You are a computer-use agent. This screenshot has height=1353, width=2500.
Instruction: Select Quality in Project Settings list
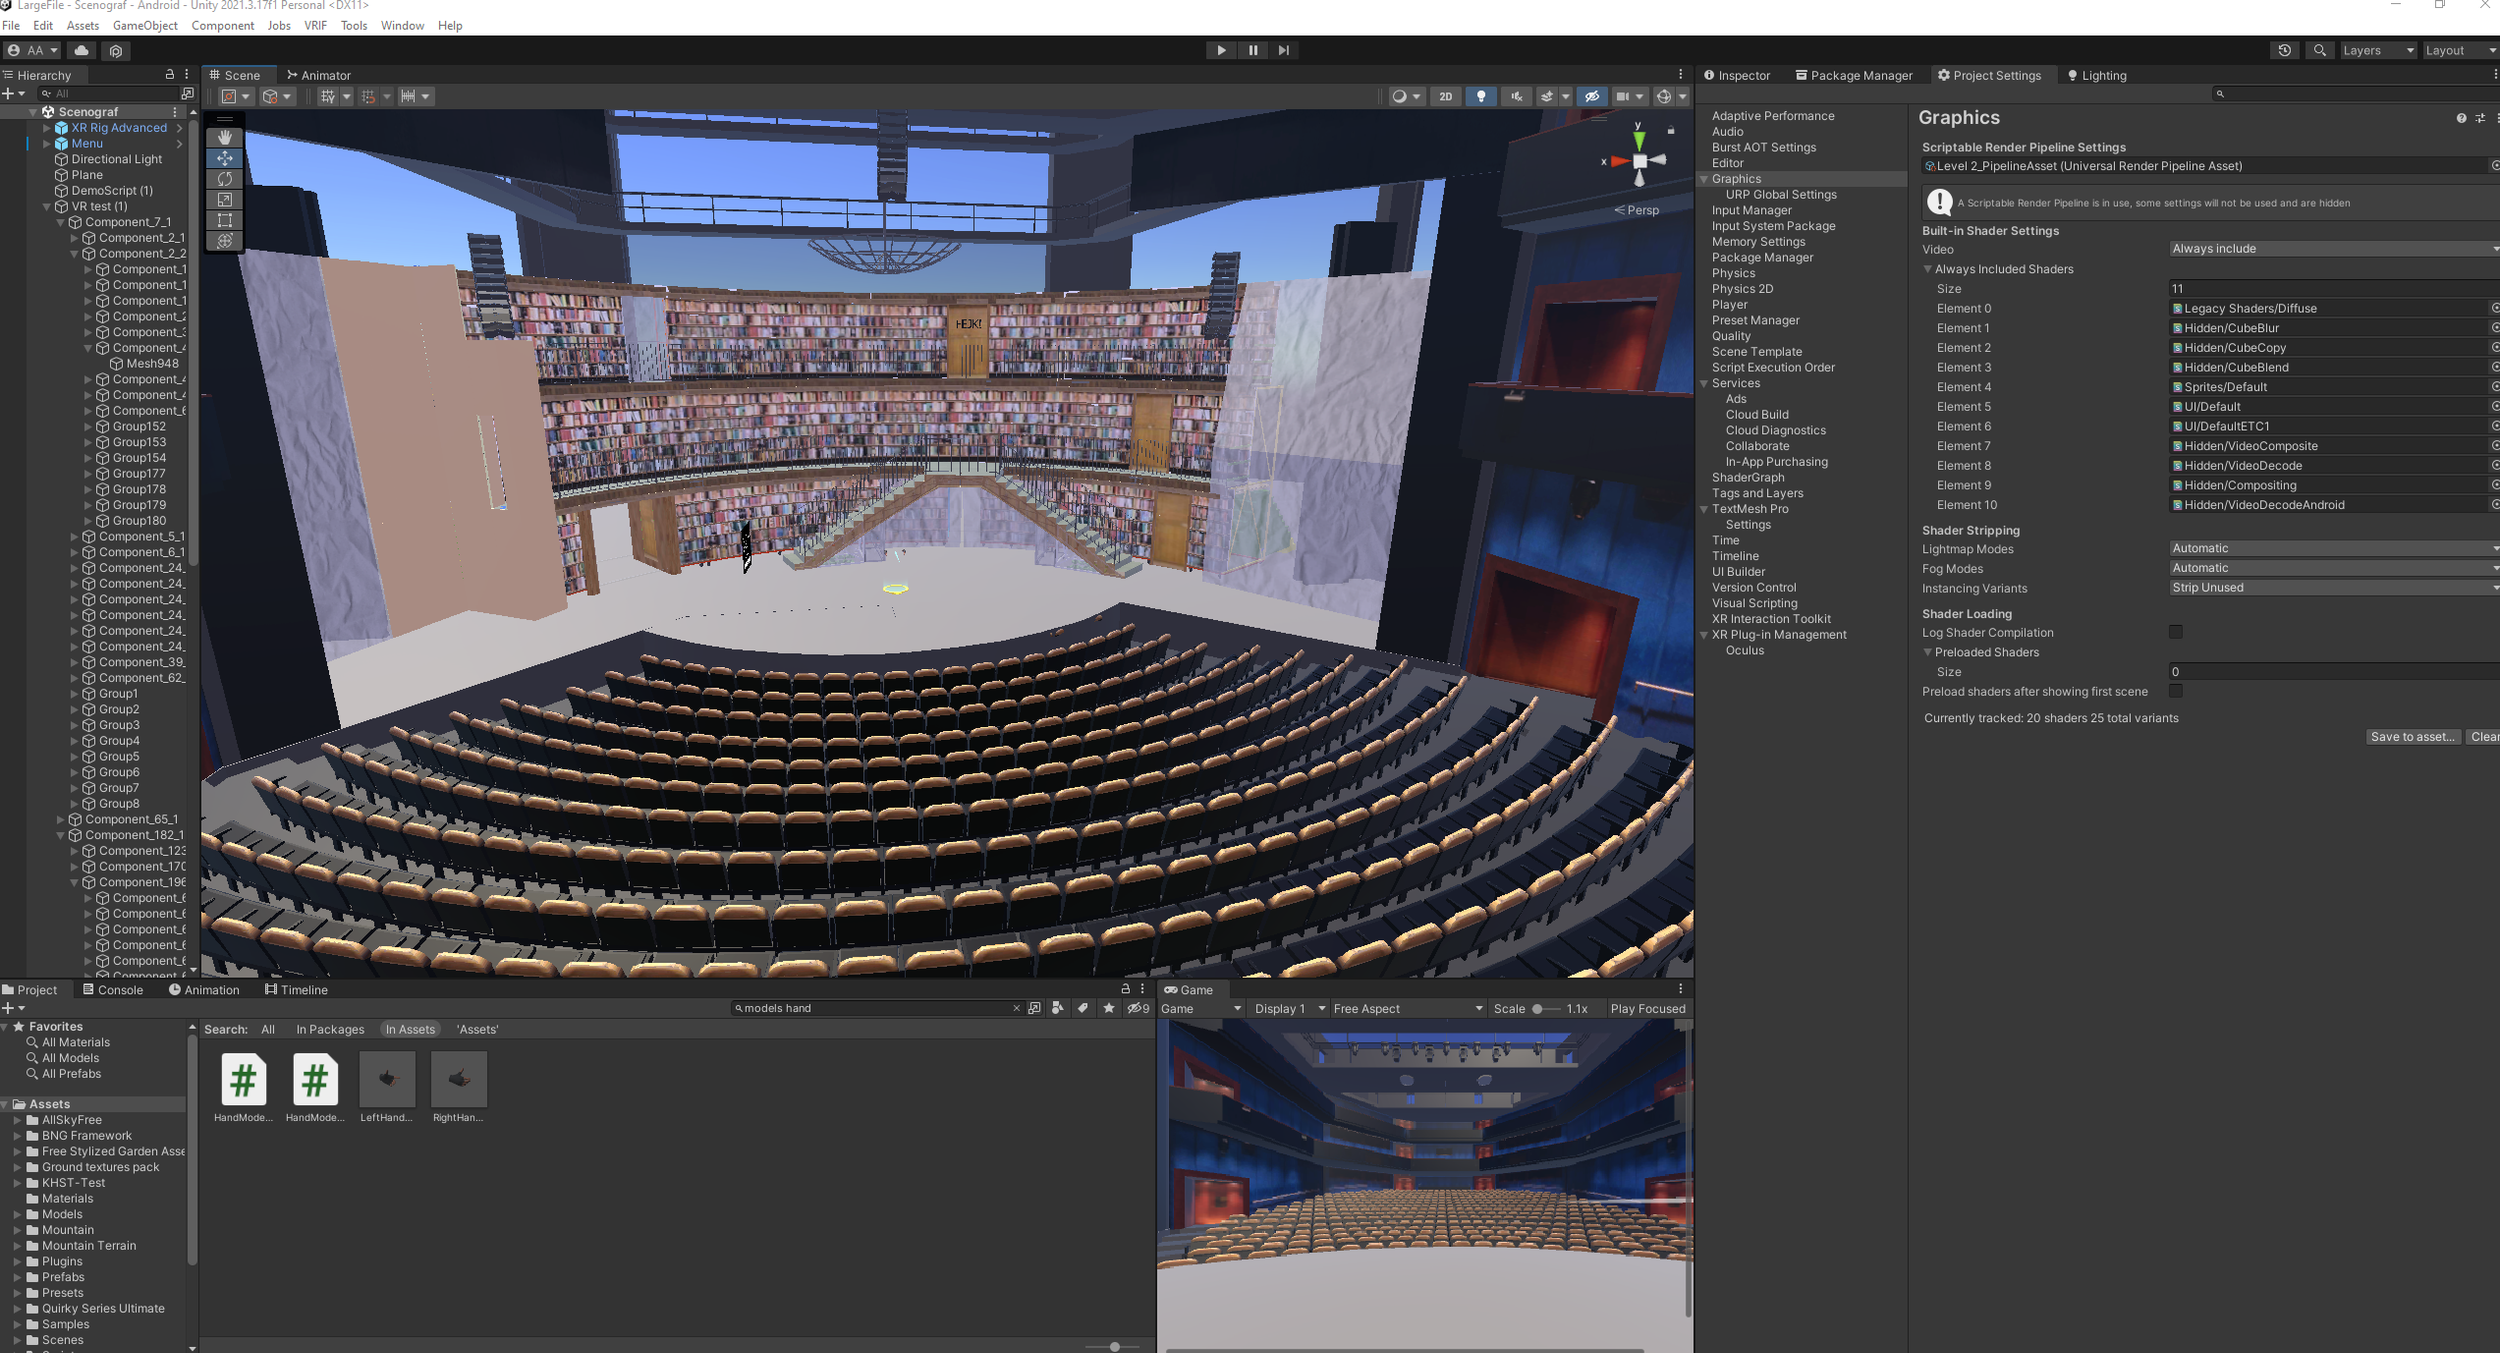(1730, 336)
